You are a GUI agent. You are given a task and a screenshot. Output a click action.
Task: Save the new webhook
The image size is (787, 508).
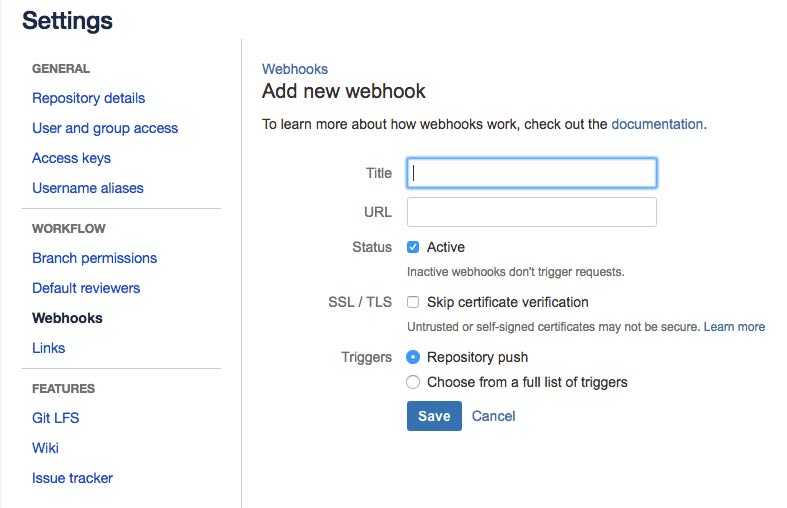coord(434,416)
